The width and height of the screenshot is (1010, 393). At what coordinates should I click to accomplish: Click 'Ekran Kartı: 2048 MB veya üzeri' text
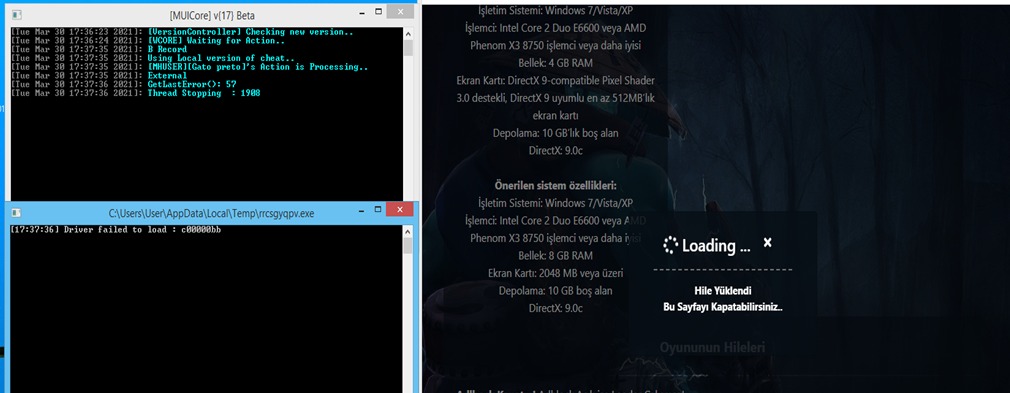click(555, 273)
